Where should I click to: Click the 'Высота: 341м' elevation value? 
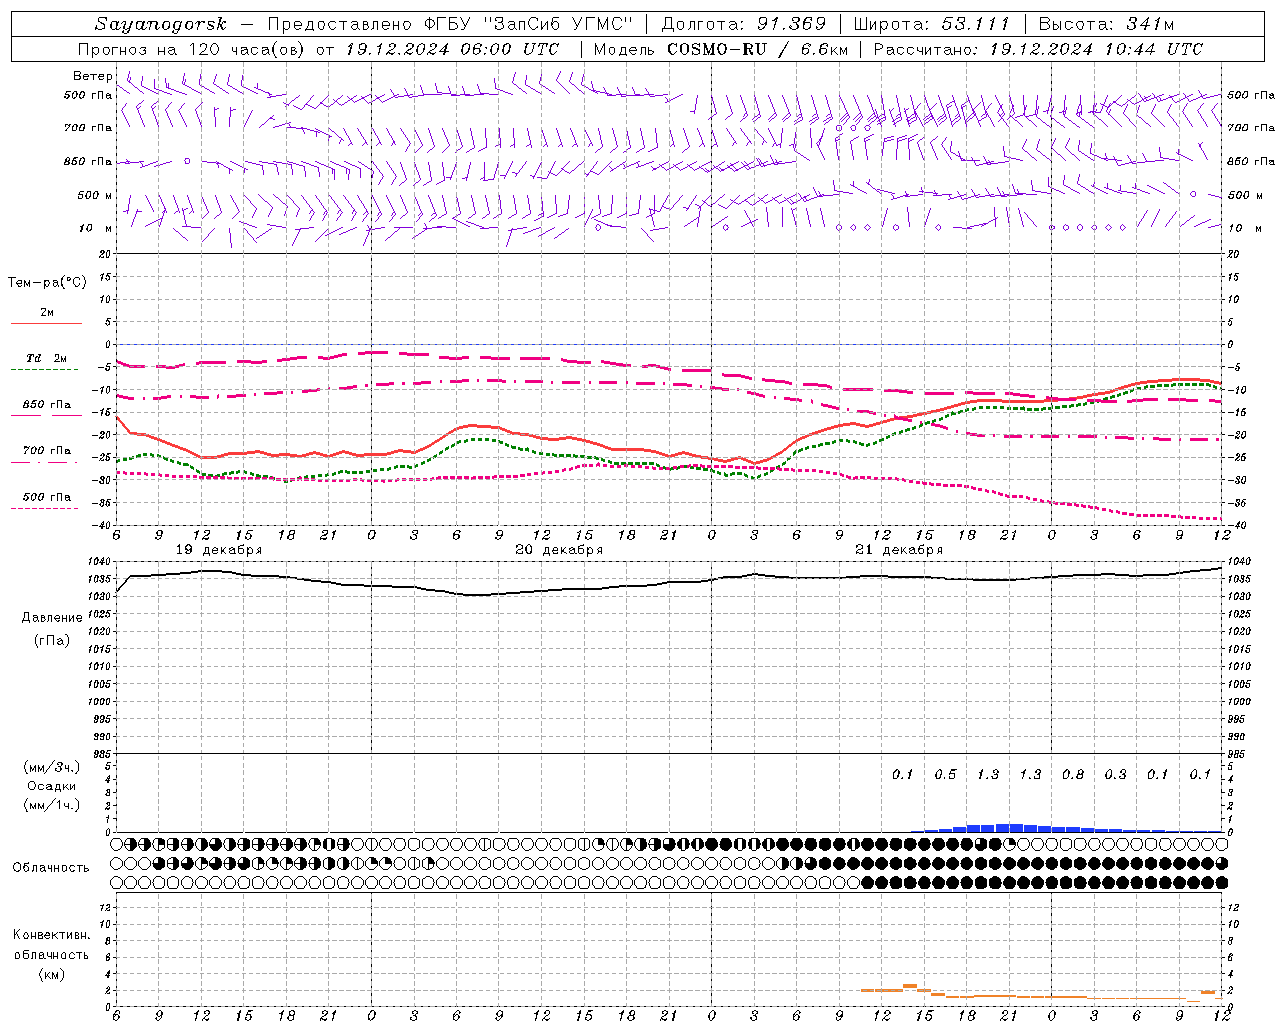pos(1106,24)
